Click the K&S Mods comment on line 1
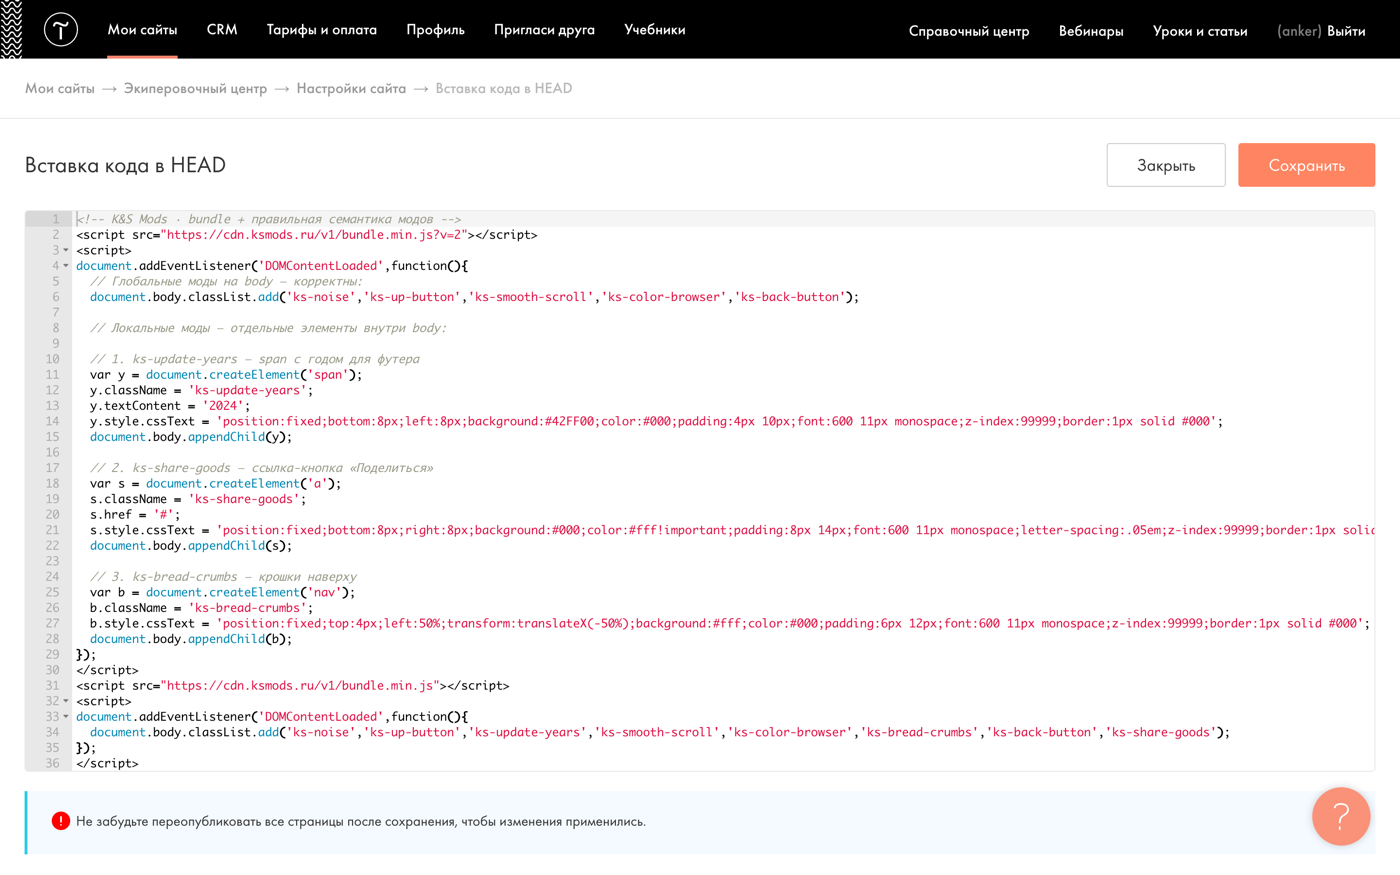The width and height of the screenshot is (1400, 875). click(269, 219)
